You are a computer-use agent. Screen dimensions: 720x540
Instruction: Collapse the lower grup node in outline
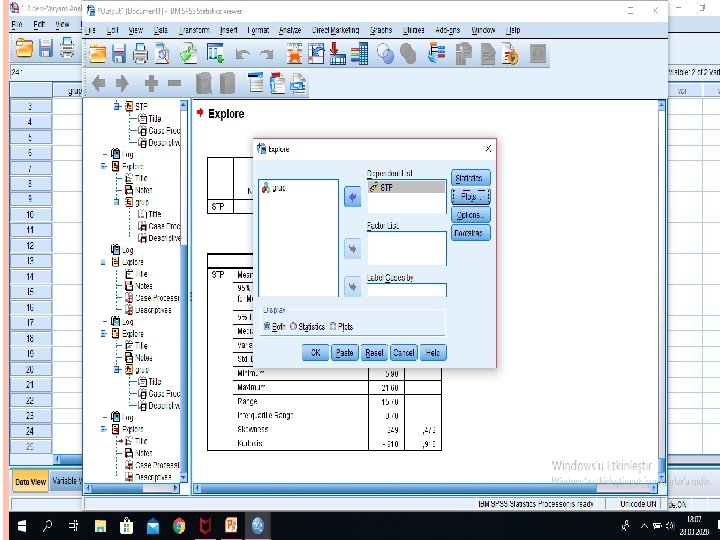click(117, 369)
